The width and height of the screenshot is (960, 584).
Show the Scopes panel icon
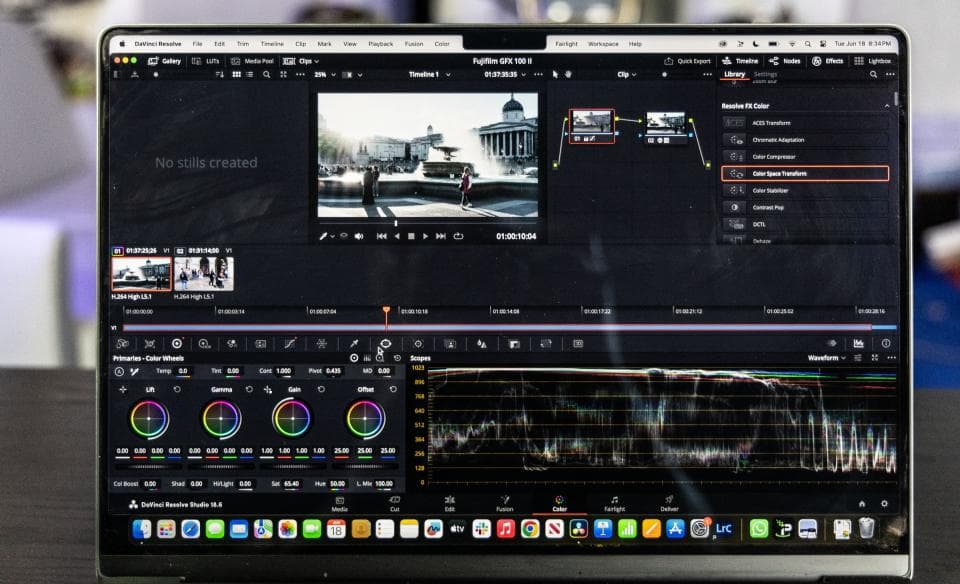pos(858,343)
